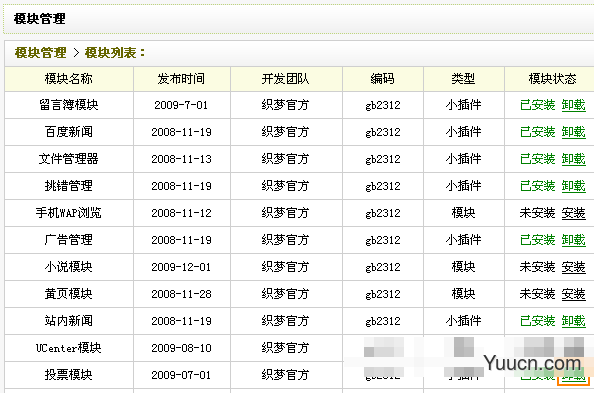Select the 发布时间 column header

181,79
